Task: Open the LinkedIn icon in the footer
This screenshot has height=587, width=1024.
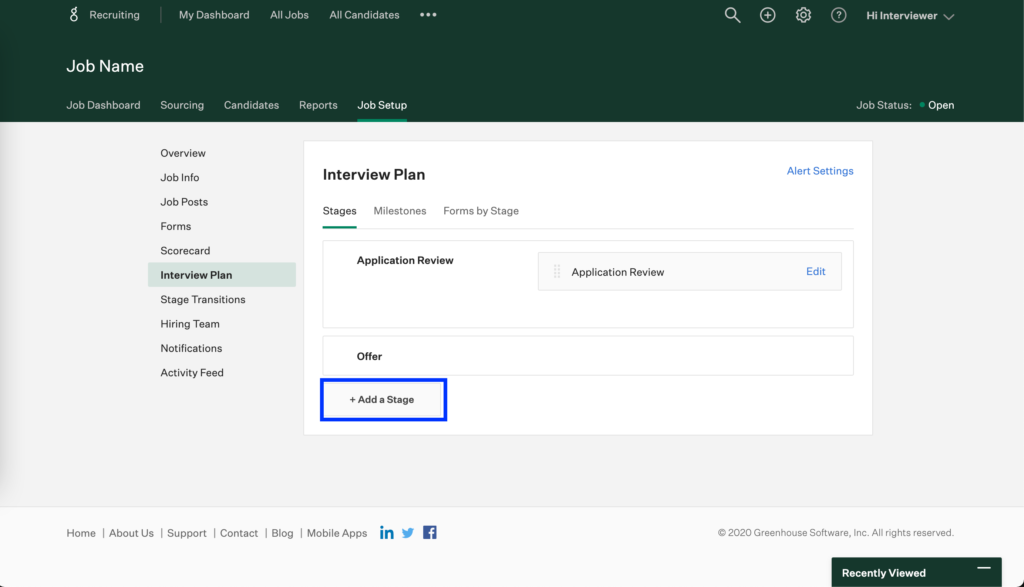Action: (x=387, y=533)
